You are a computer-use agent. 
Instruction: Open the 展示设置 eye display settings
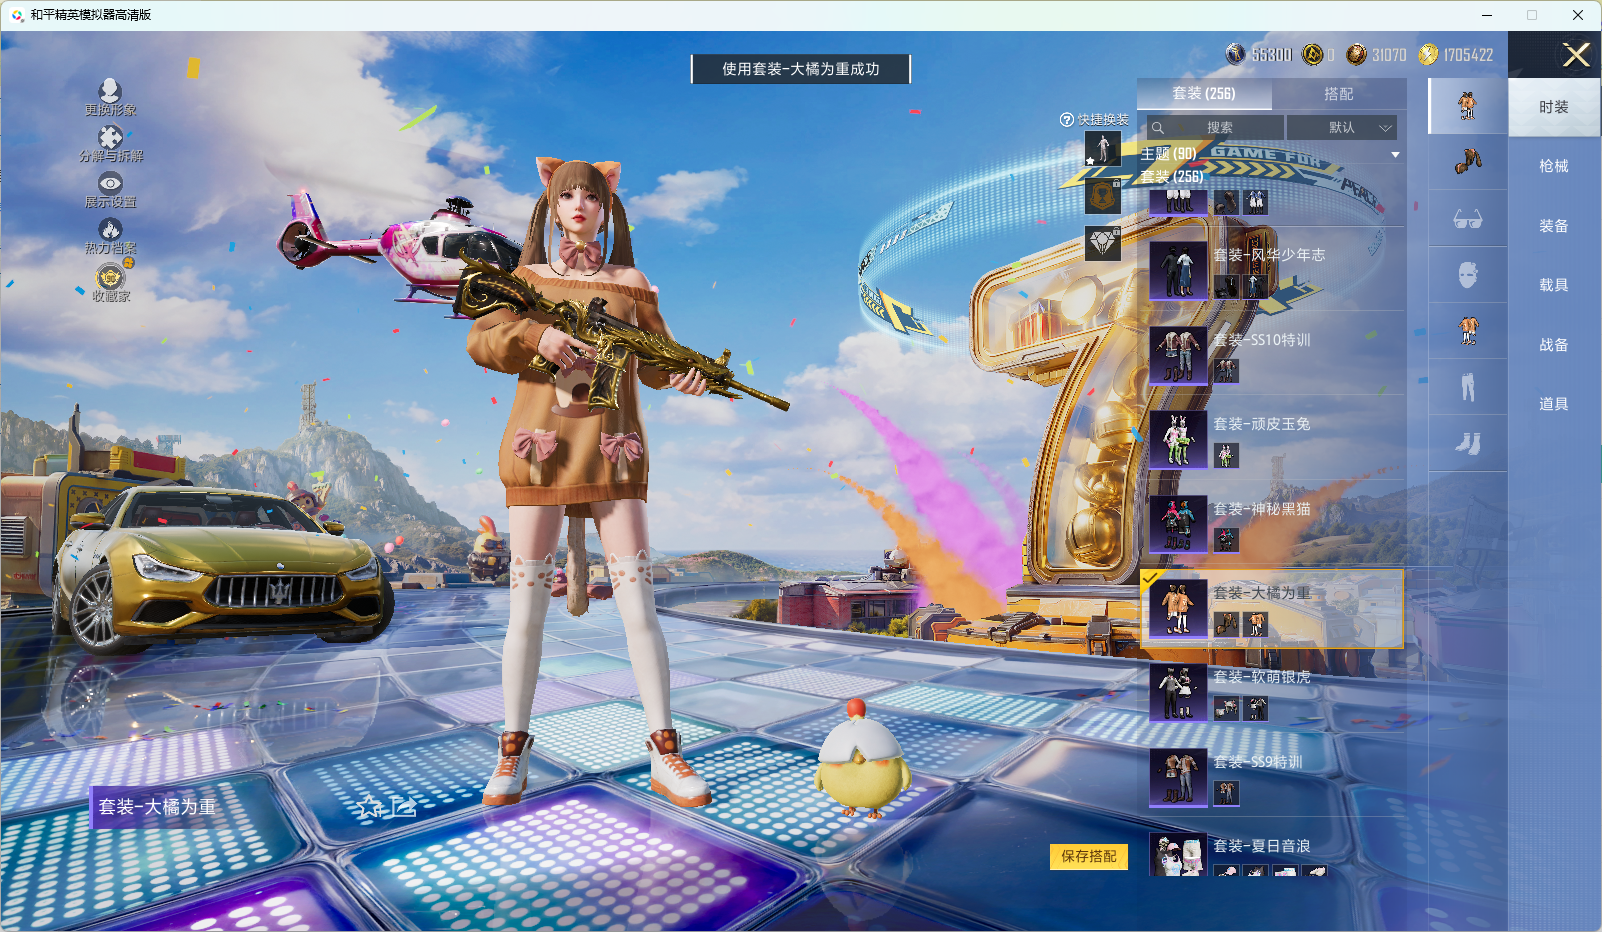point(110,183)
